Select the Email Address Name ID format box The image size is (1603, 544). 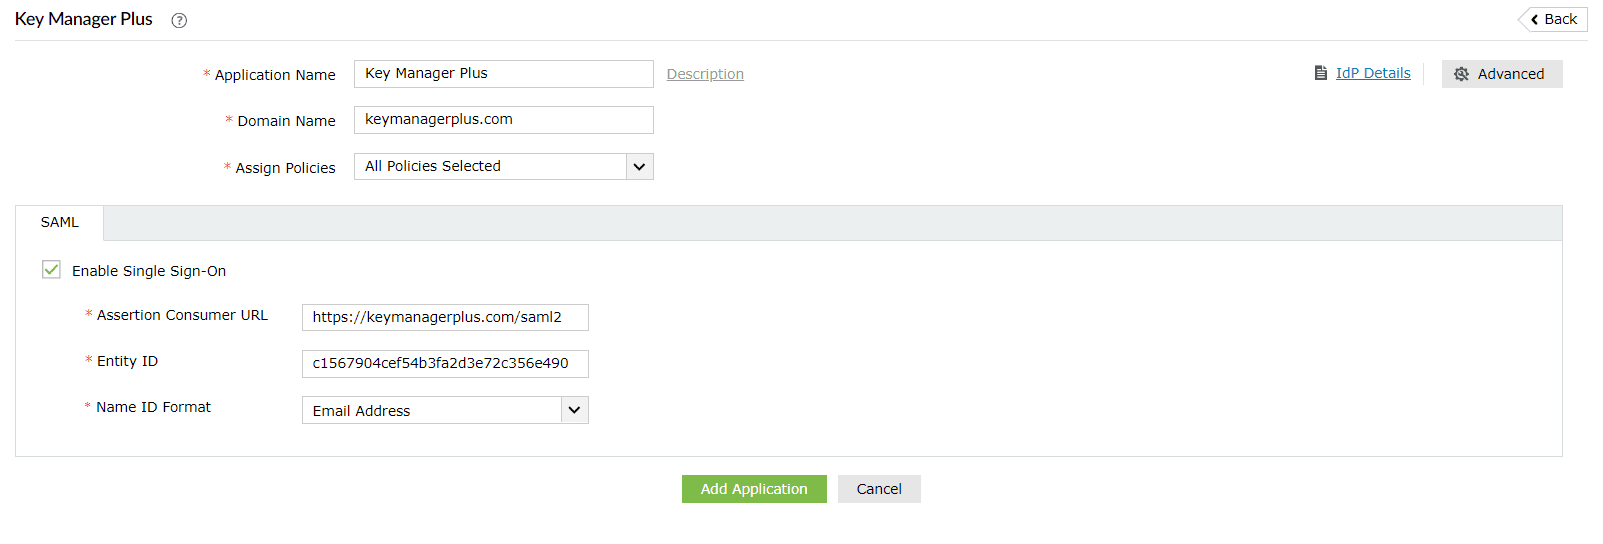click(x=432, y=411)
